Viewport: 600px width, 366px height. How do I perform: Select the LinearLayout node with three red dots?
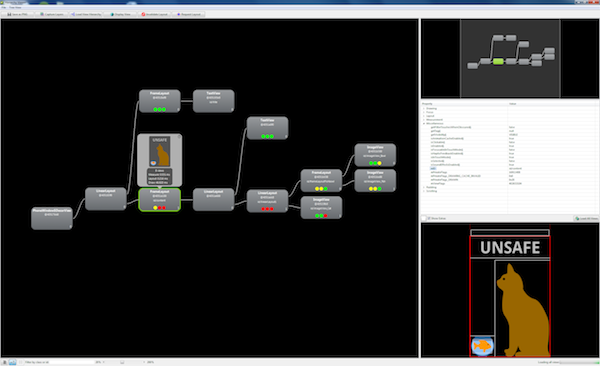point(267,201)
